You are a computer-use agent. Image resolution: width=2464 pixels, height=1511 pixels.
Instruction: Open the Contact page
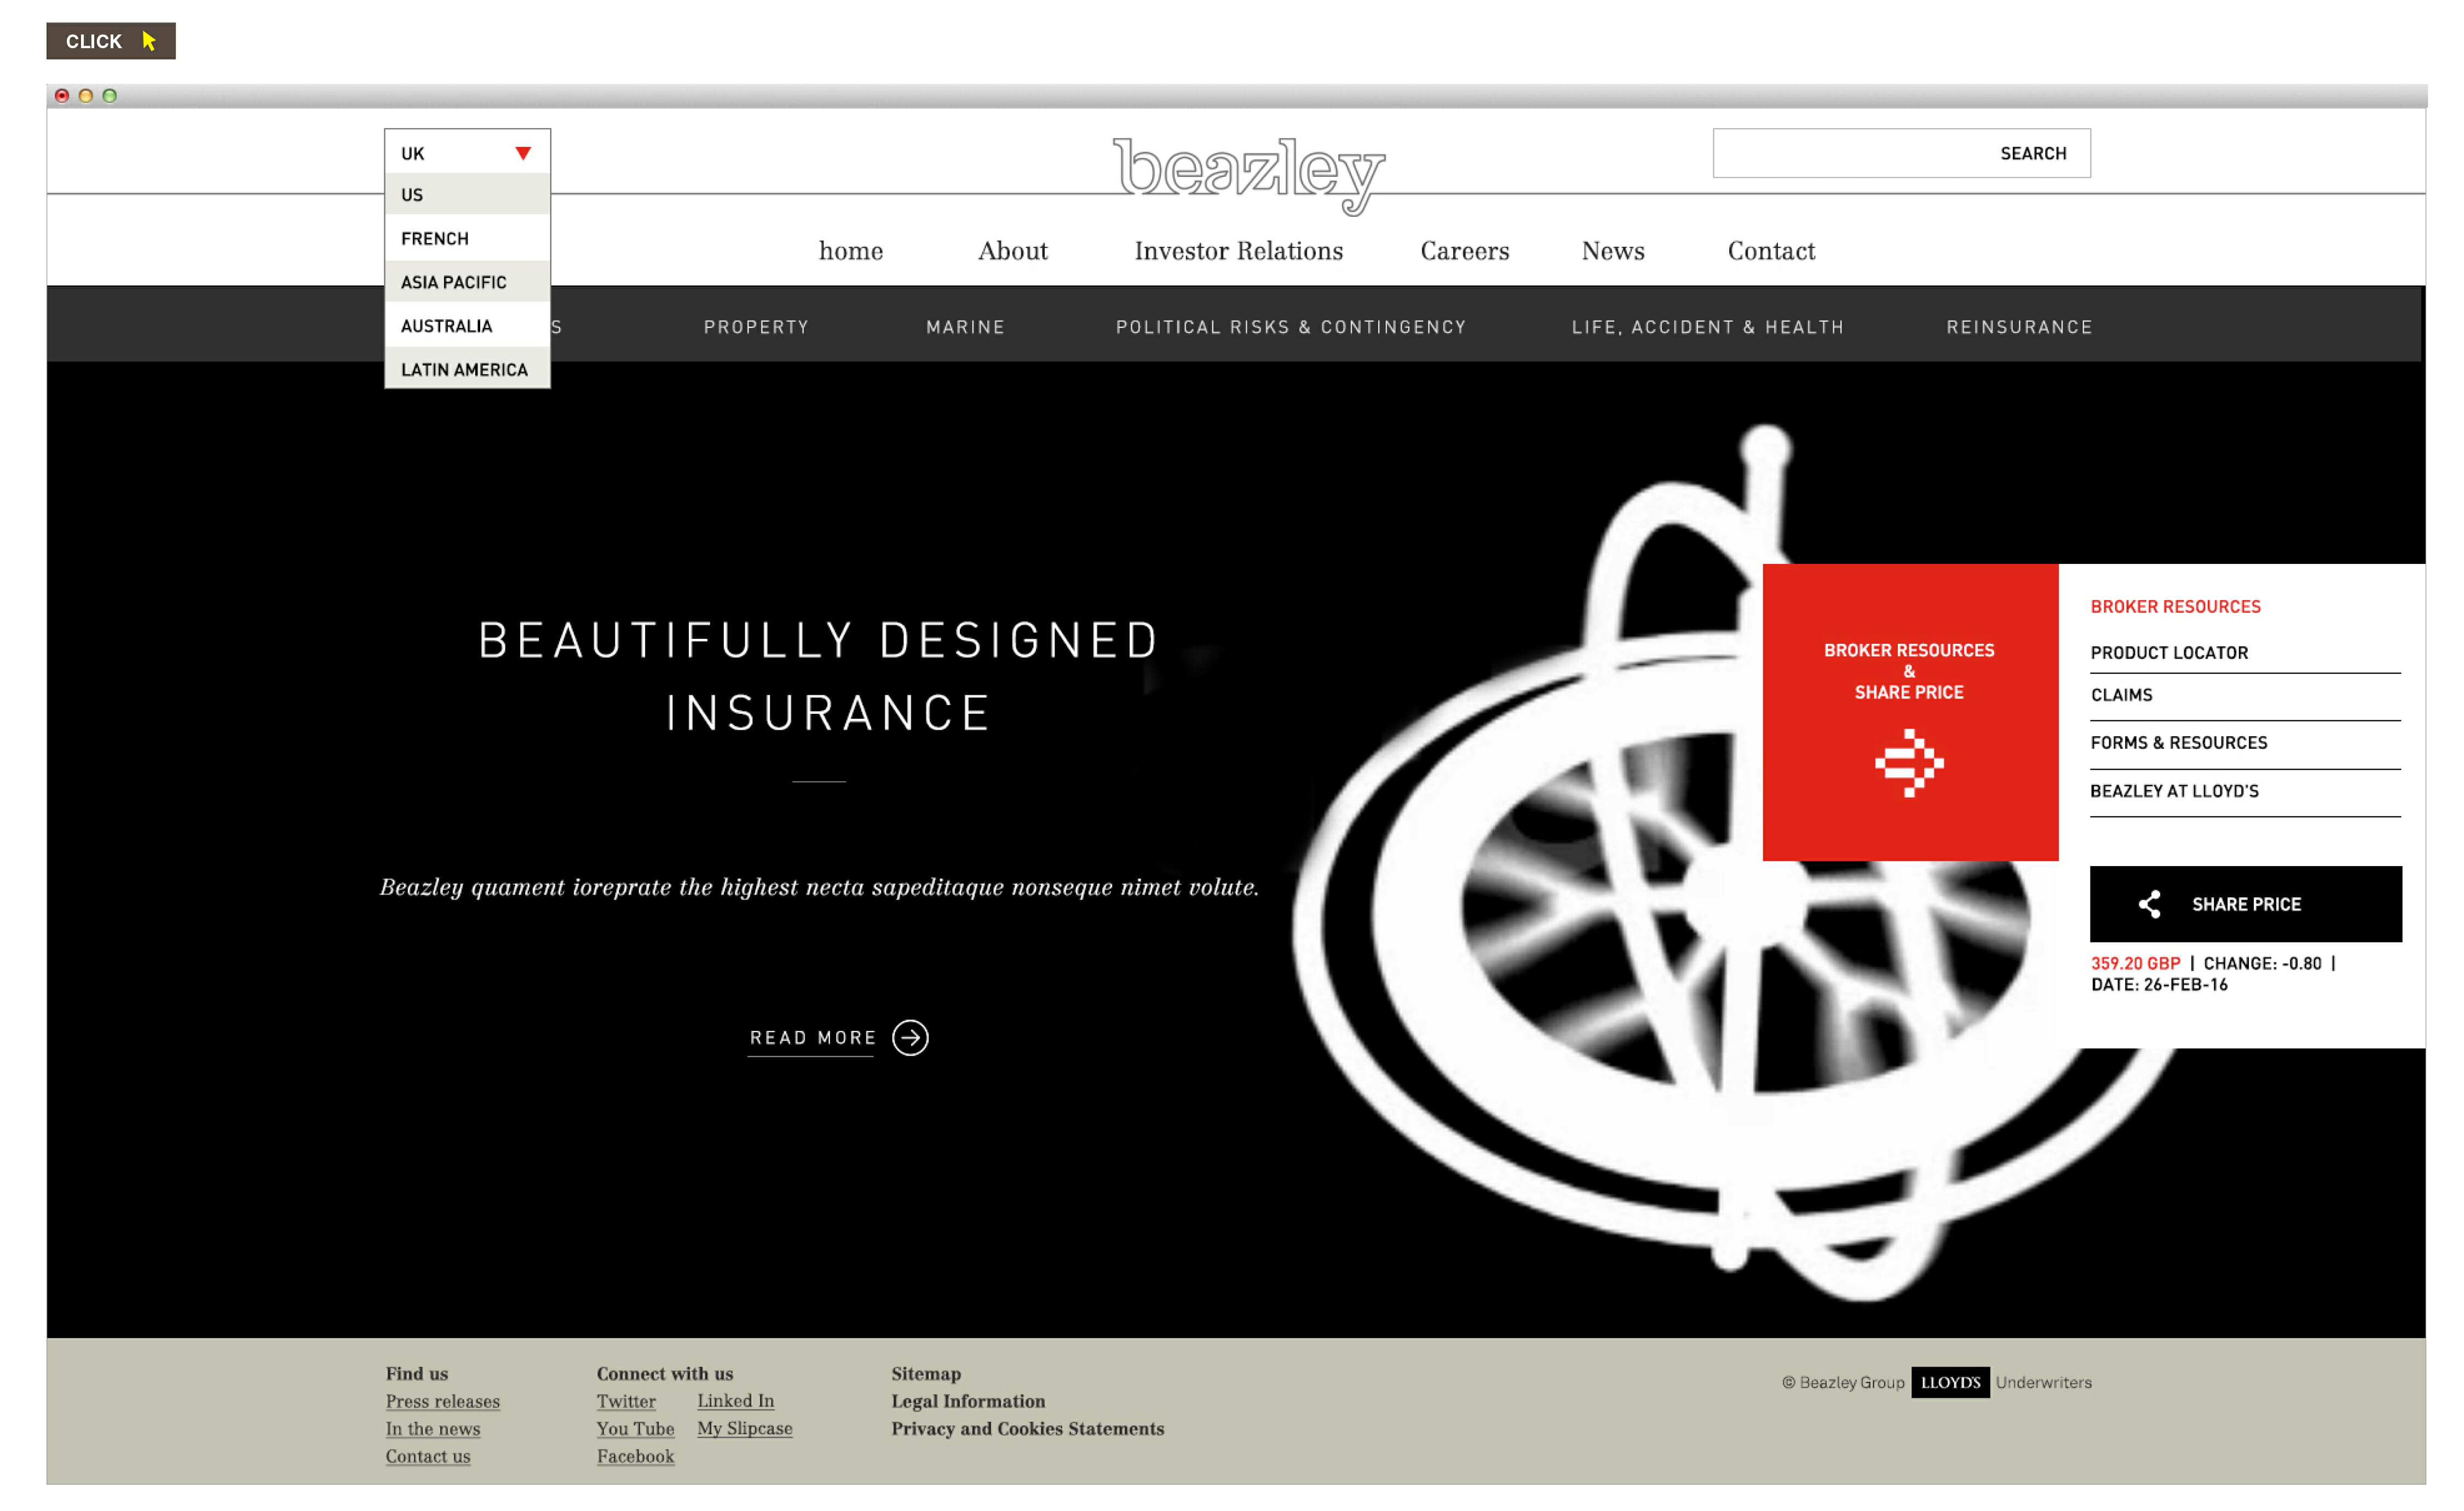pyautogui.click(x=1771, y=251)
